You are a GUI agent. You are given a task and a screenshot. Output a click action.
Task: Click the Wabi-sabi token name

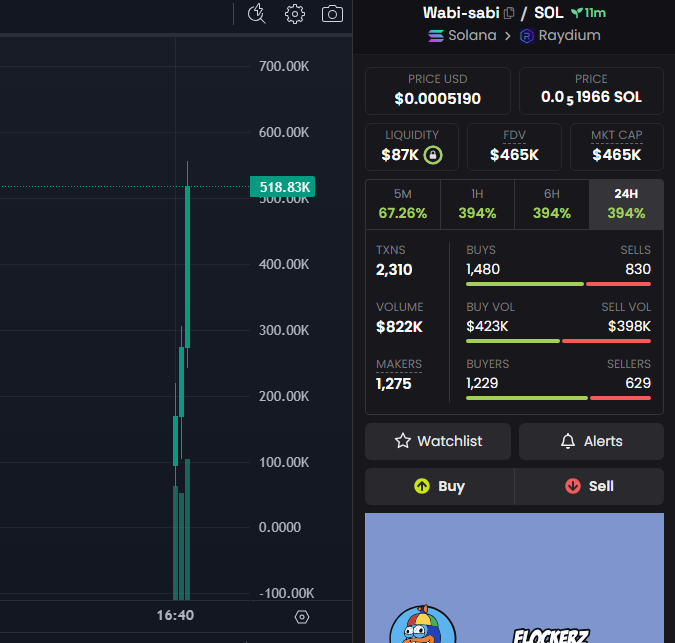461,13
